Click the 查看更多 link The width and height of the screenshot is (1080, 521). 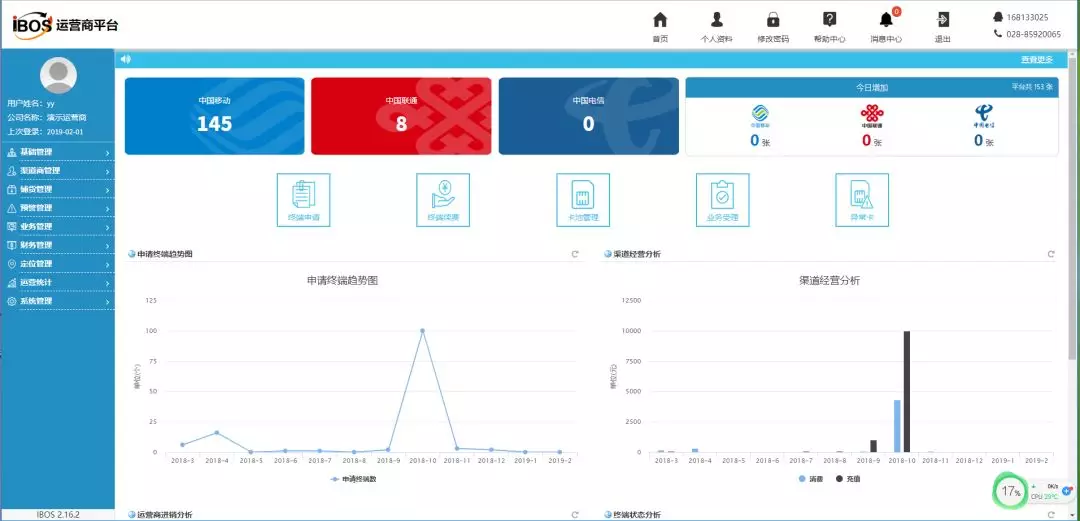[1037, 60]
